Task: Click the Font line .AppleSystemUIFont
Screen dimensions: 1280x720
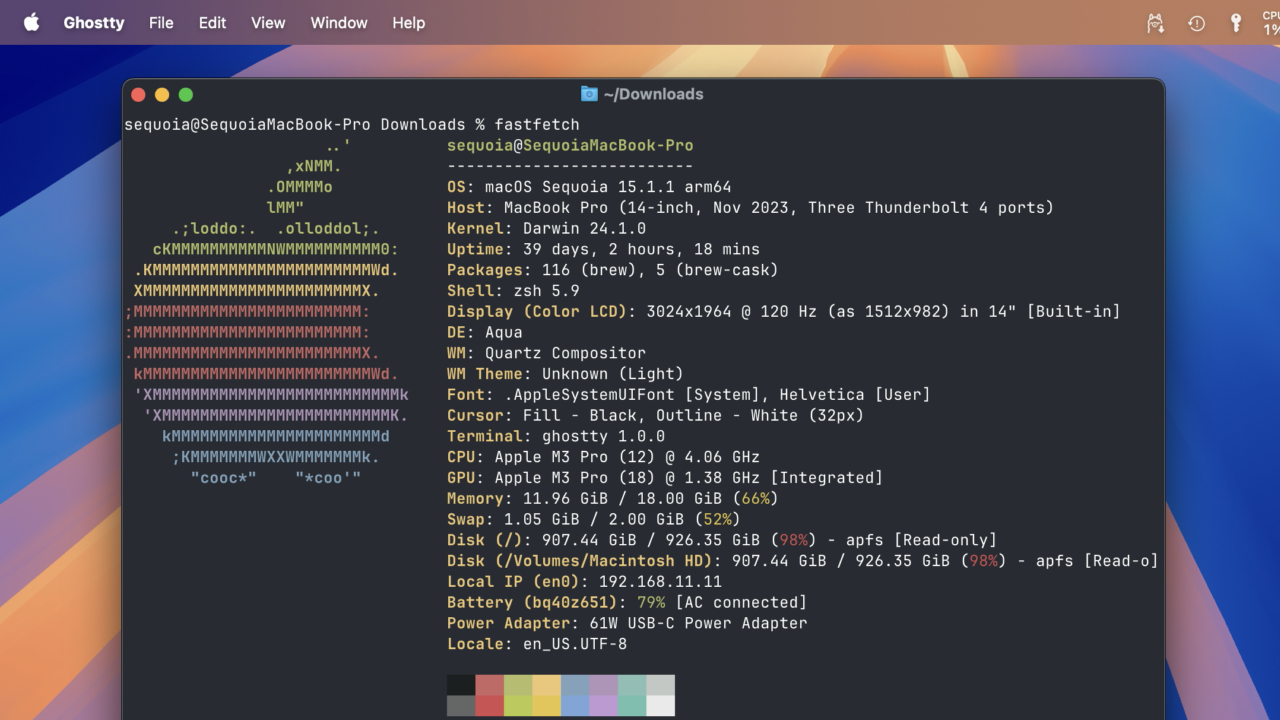Action: pyautogui.click(x=689, y=395)
